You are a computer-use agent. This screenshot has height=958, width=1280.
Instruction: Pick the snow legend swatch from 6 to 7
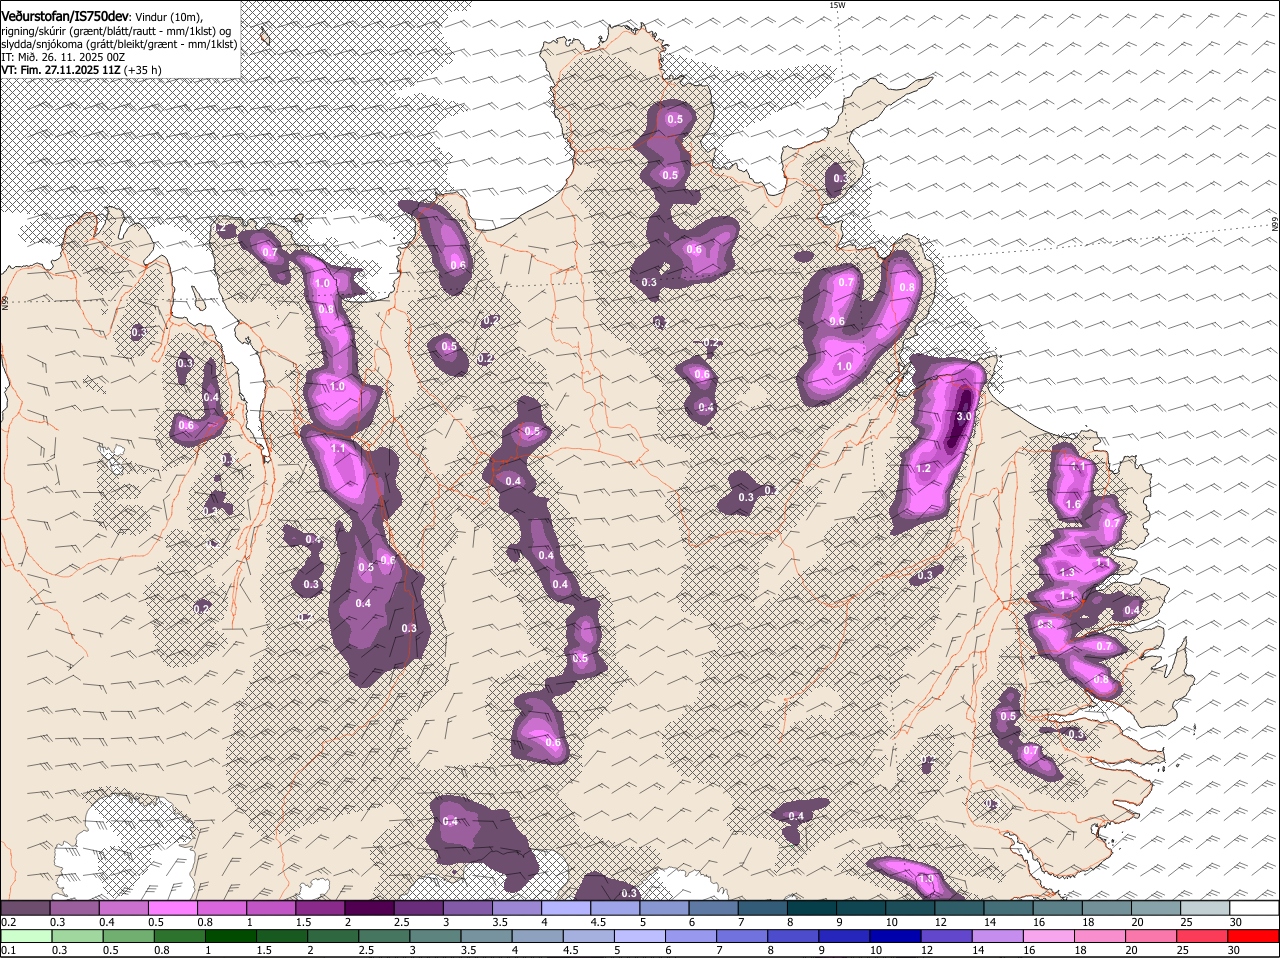point(714,908)
